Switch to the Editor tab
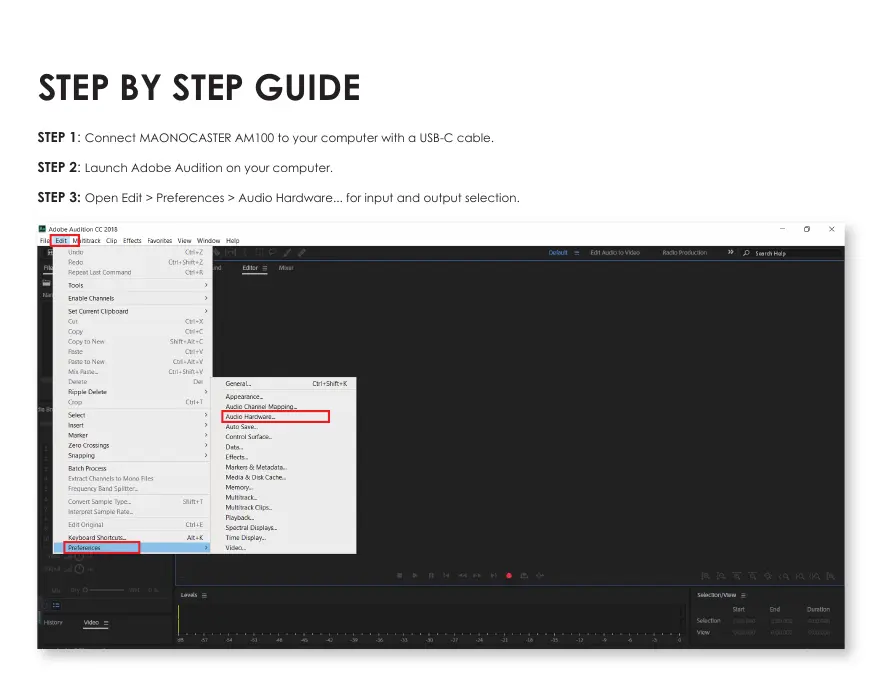 250,268
